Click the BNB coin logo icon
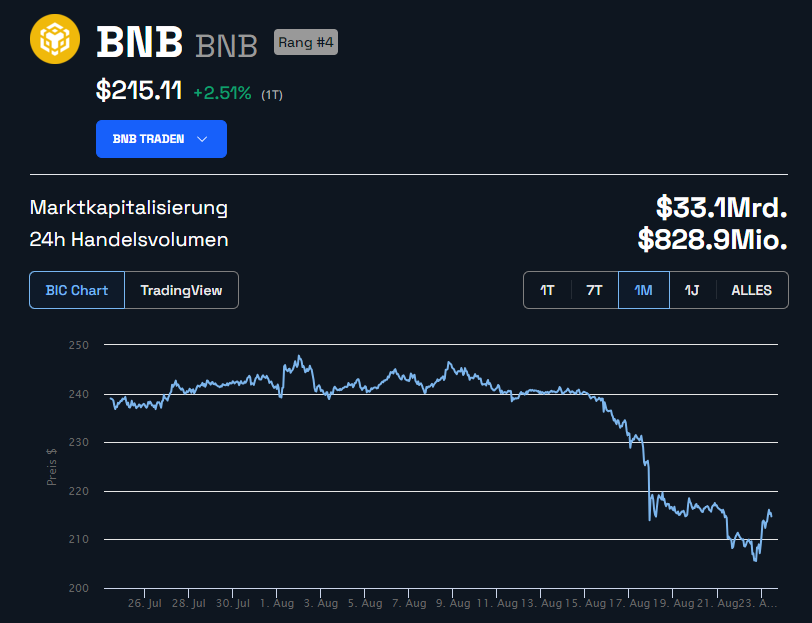This screenshot has height=623, width=812. pyautogui.click(x=55, y=39)
